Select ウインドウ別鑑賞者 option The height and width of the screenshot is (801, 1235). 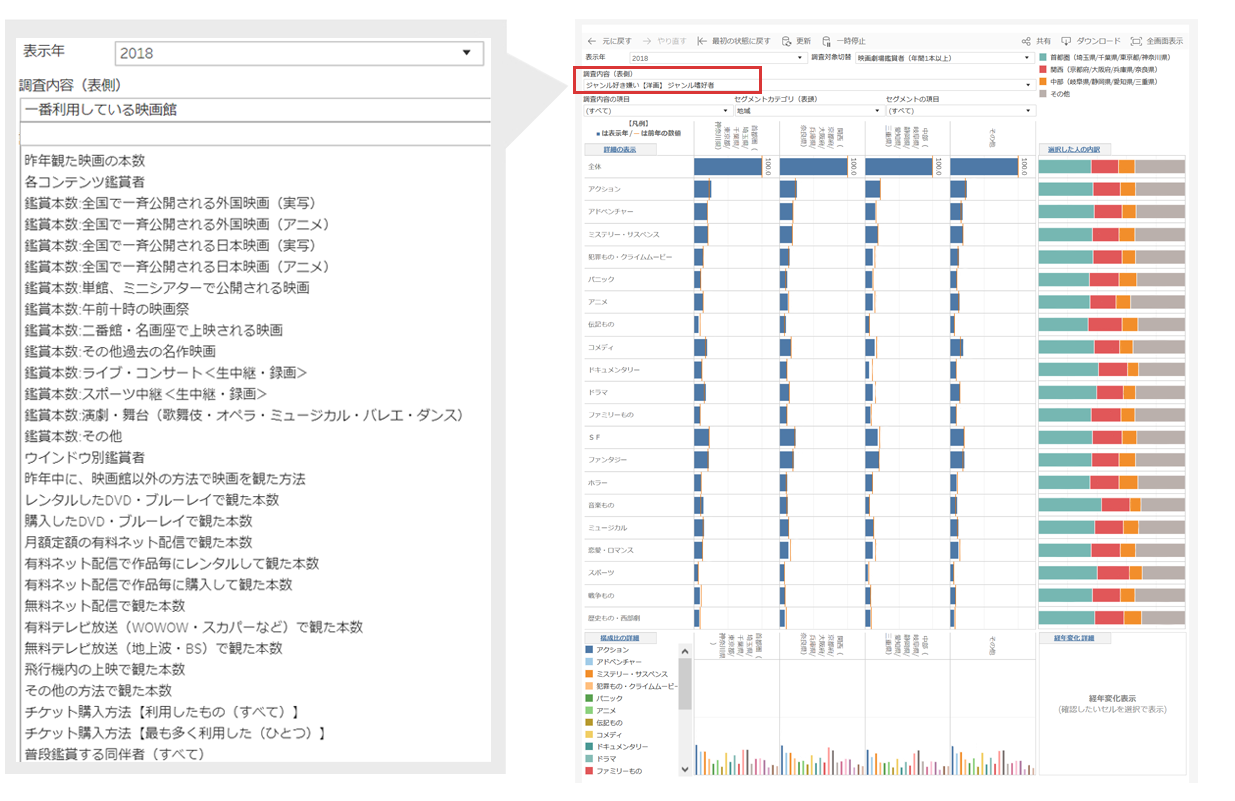(x=85, y=457)
